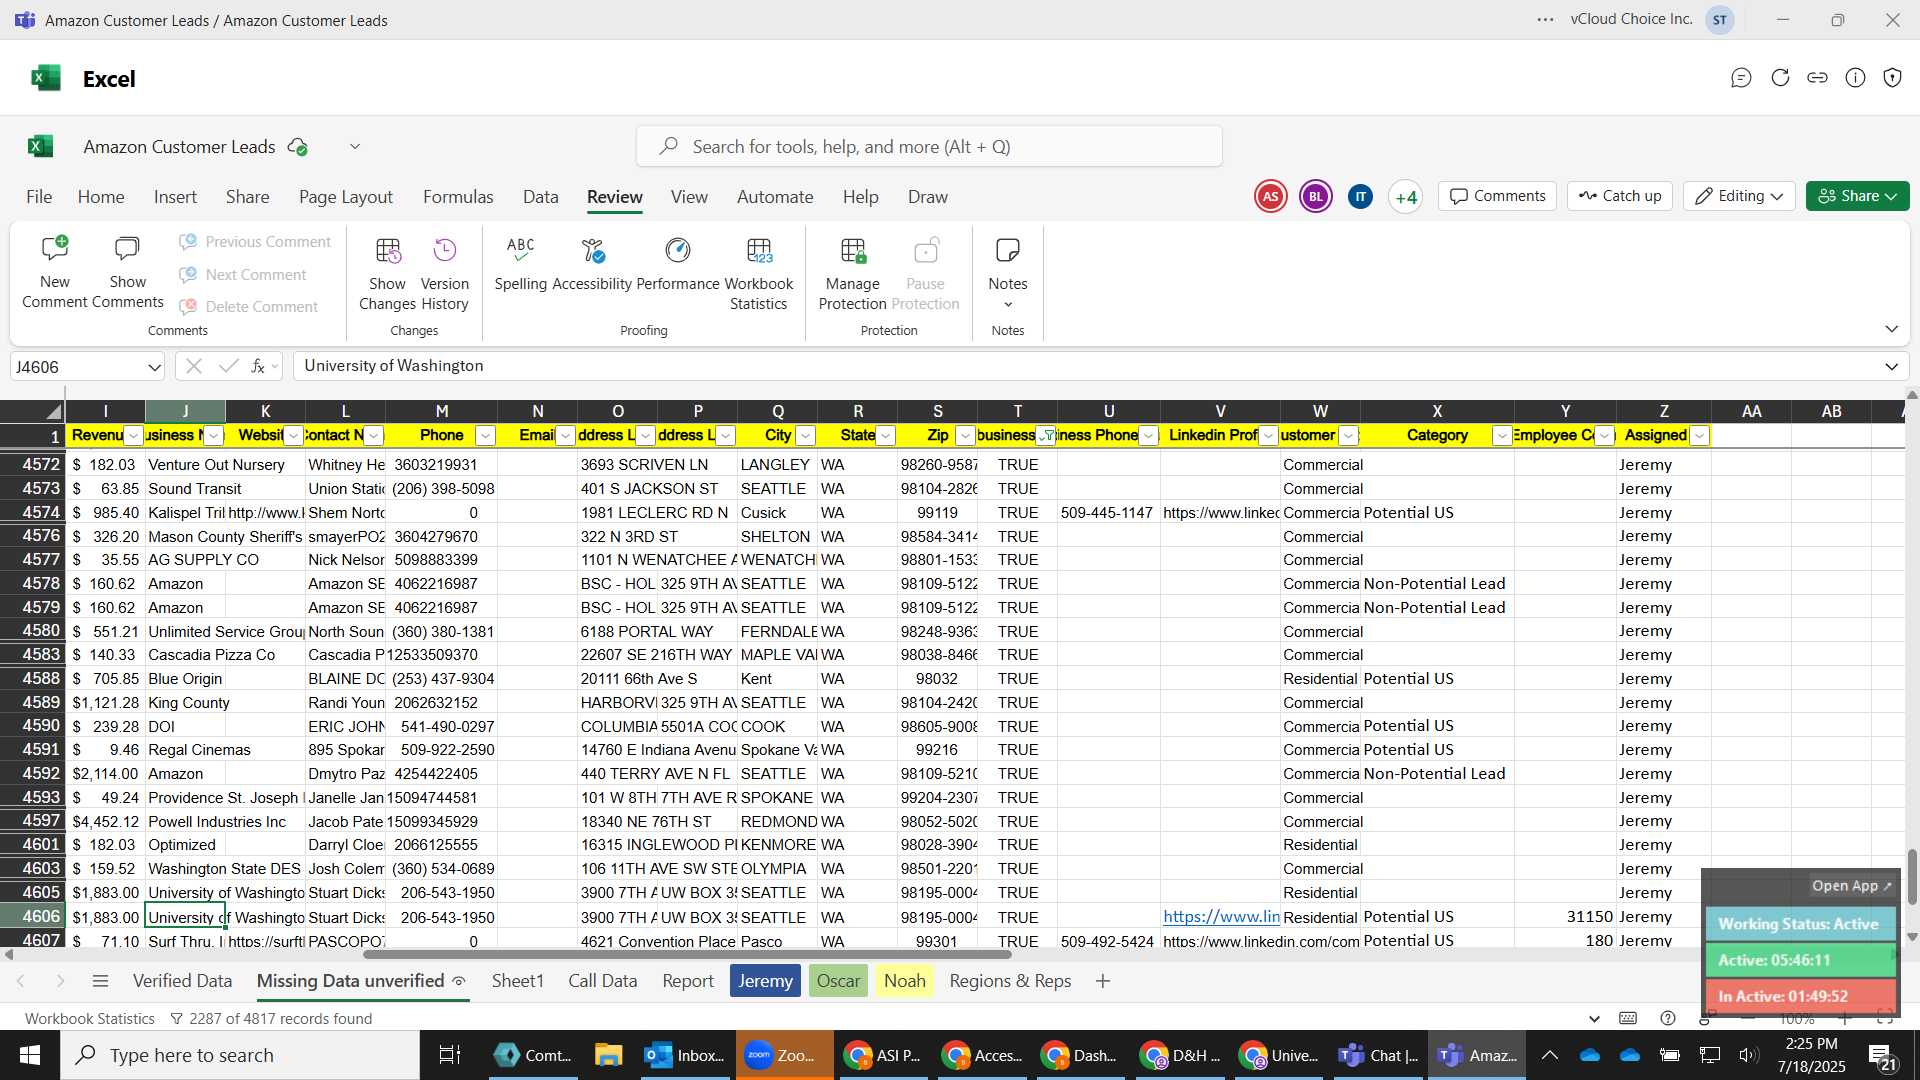Expand the formula bar
The width and height of the screenshot is (1920, 1080).
(x=1891, y=367)
